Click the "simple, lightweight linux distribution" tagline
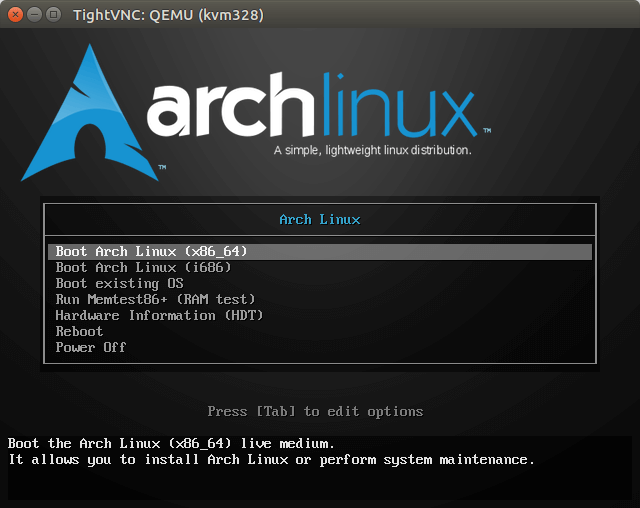Screen dimensions: 640x508 (372, 151)
